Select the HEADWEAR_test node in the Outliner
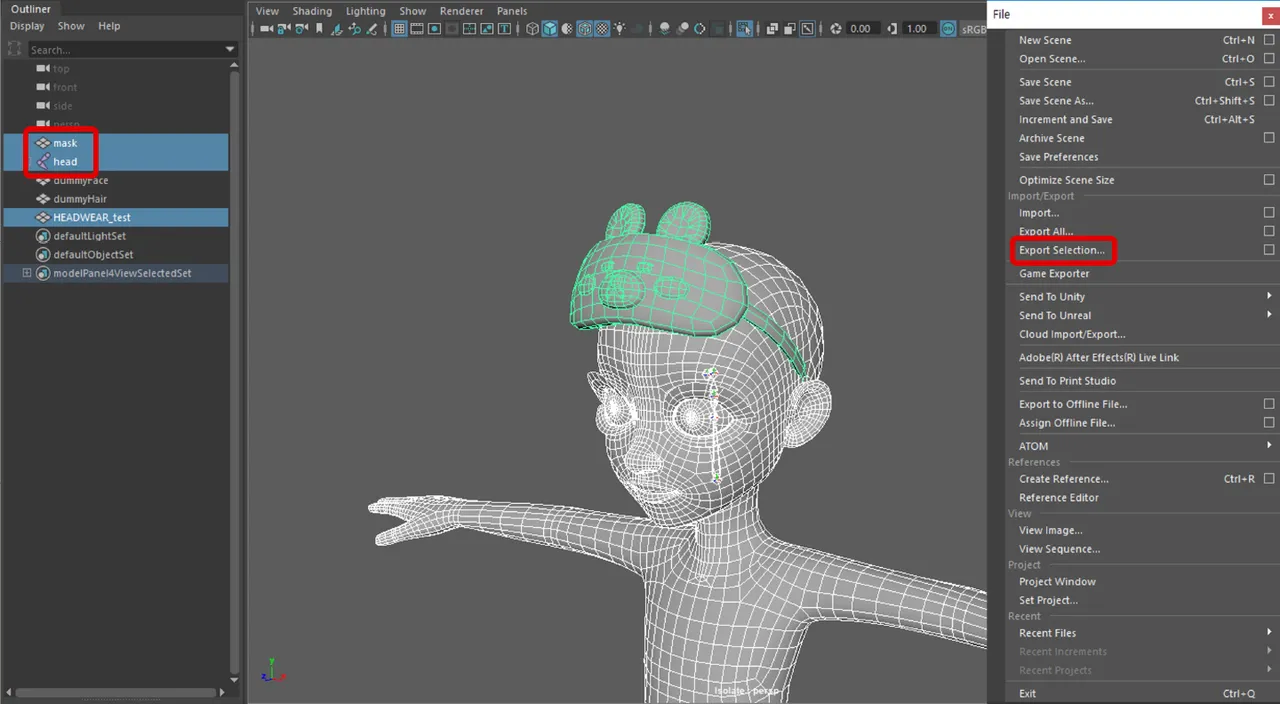Viewport: 1280px width, 704px height. pyautogui.click(x=92, y=217)
